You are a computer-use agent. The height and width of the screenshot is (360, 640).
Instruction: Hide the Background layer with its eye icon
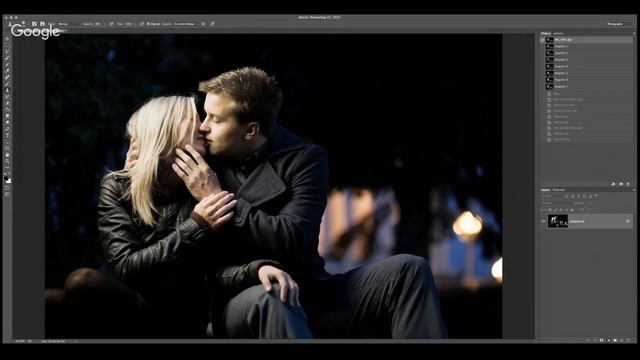pyautogui.click(x=543, y=221)
